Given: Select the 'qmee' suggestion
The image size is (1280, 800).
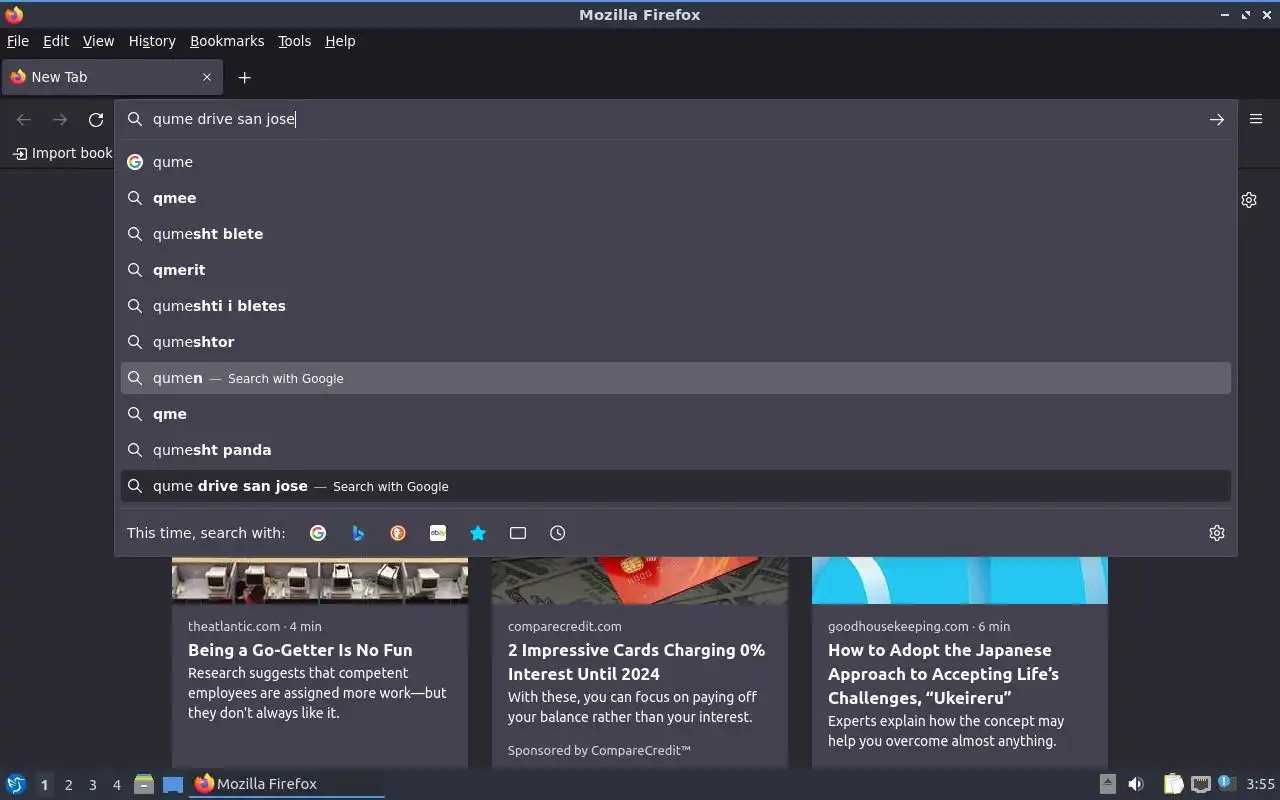Looking at the screenshot, I should (675, 198).
